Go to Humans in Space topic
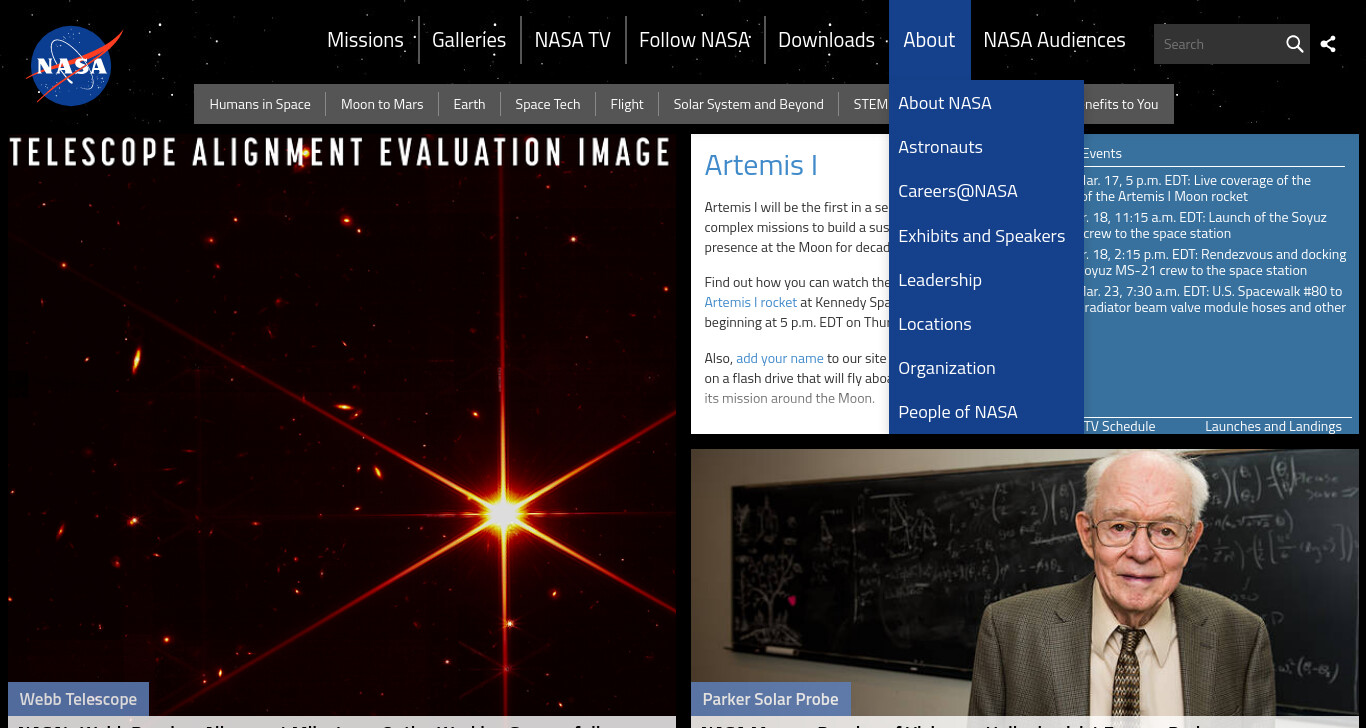Viewport: 1366px width, 728px height. [260, 104]
